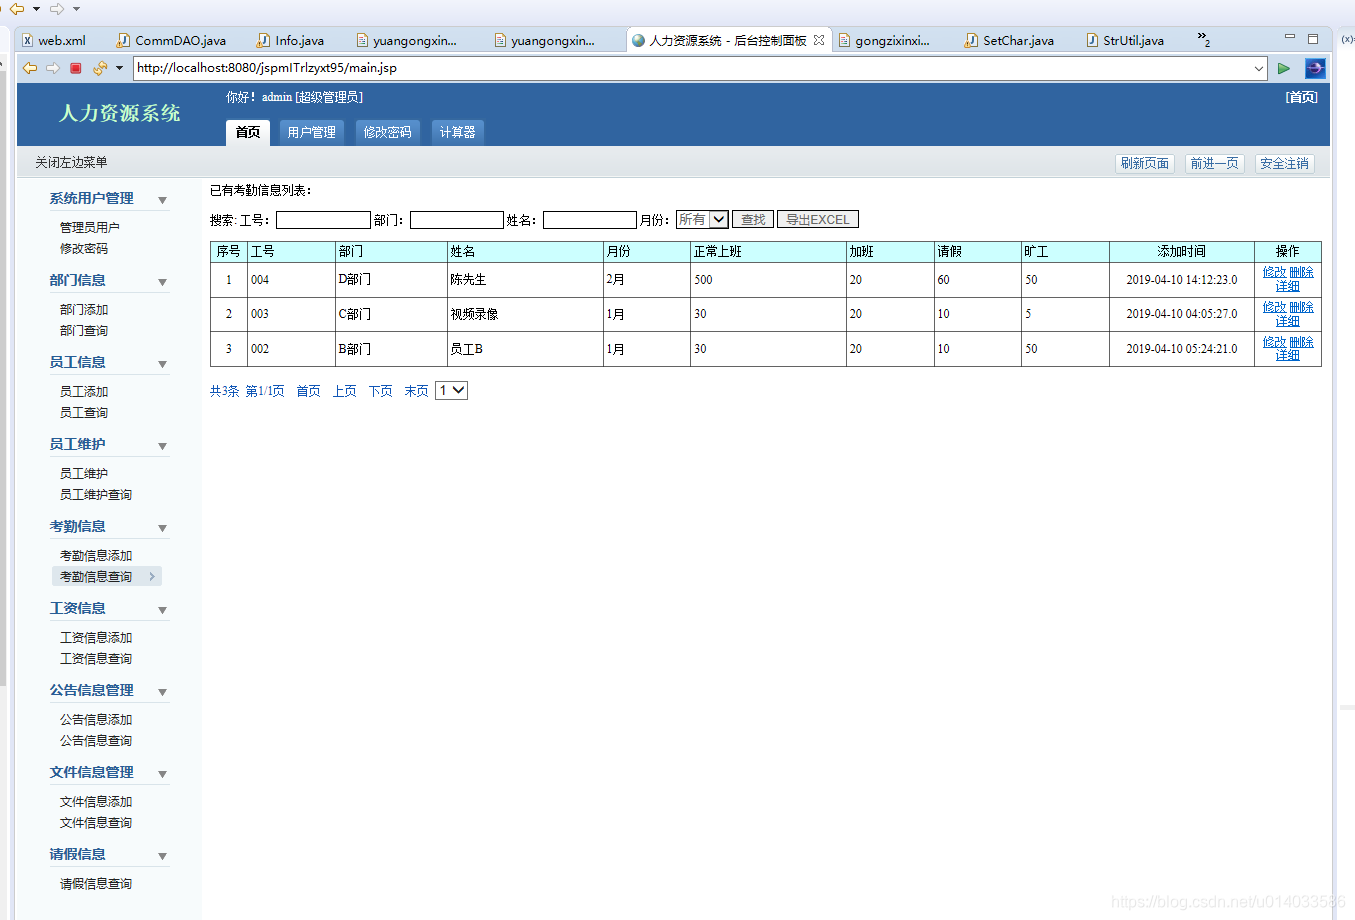
Task: Switch to the web.xml editor tab
Action: pos(55,40)
